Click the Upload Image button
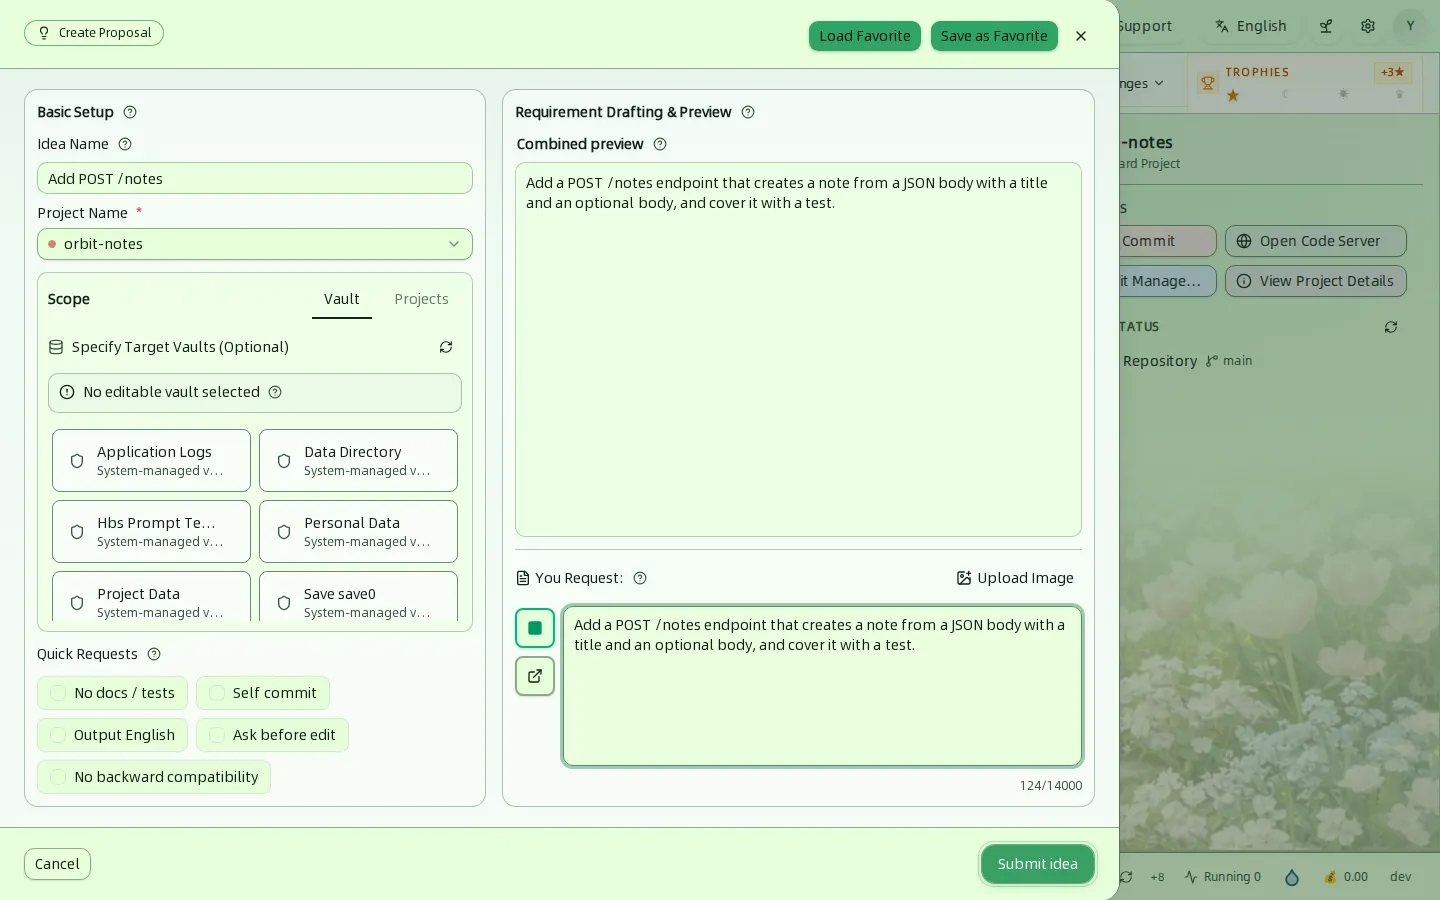This screenshot has height=900, width=1440. tap(1015, 578)
